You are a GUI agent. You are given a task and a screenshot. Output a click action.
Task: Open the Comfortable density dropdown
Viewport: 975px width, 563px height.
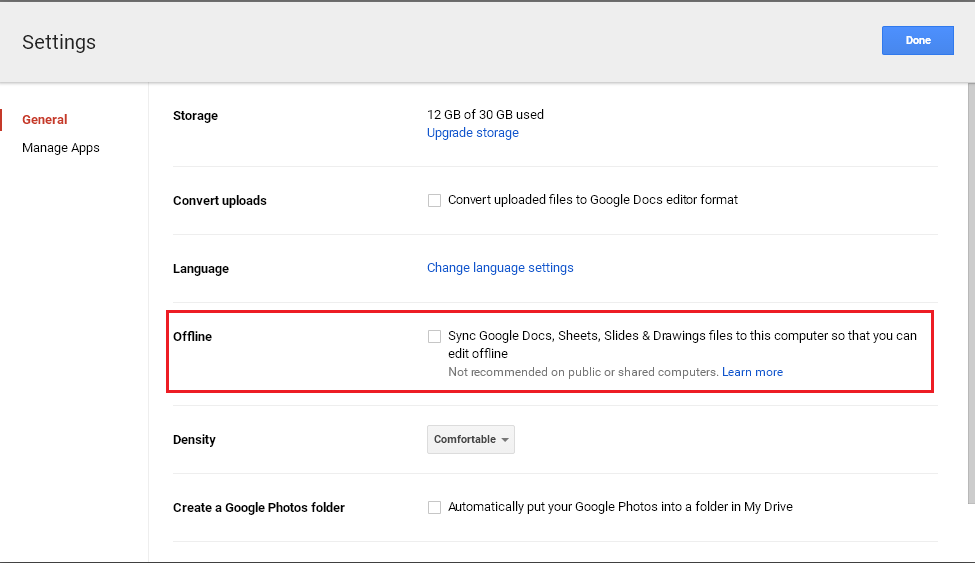pyautogui.click(x=465, y=440)
